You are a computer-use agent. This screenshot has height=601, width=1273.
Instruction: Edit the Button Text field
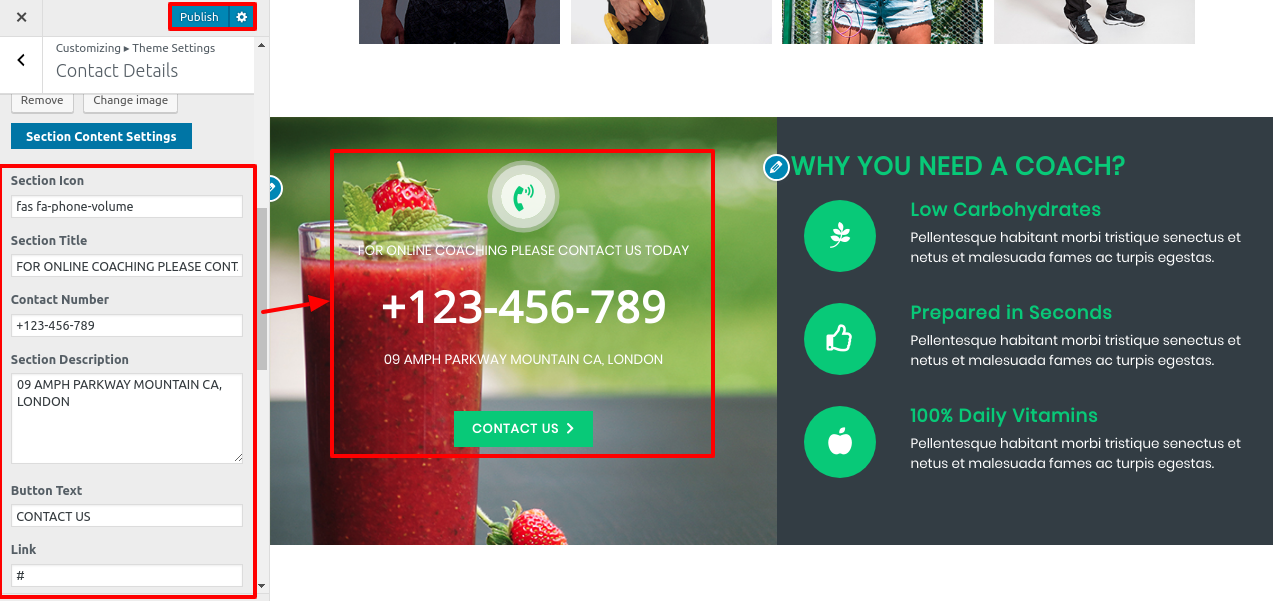(127, 516)
